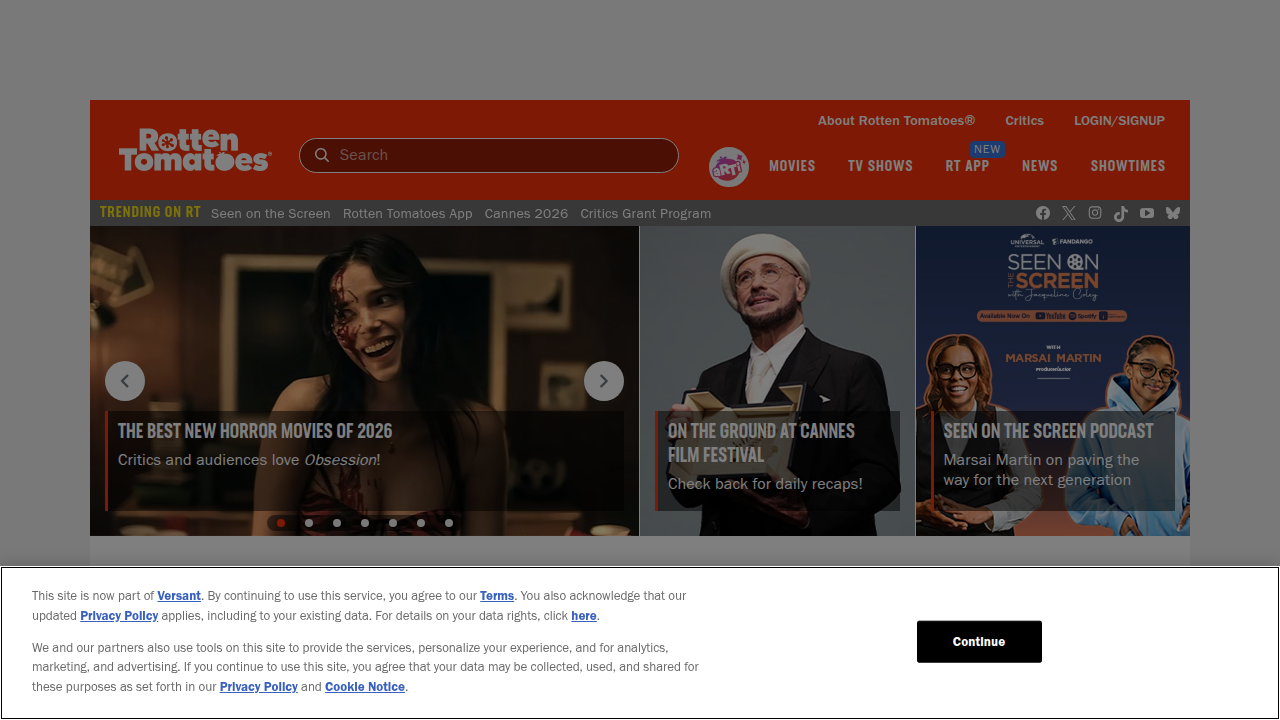Open the X social icon
The height and width of the screenshot is (720, 1280).
point(1069,213)
